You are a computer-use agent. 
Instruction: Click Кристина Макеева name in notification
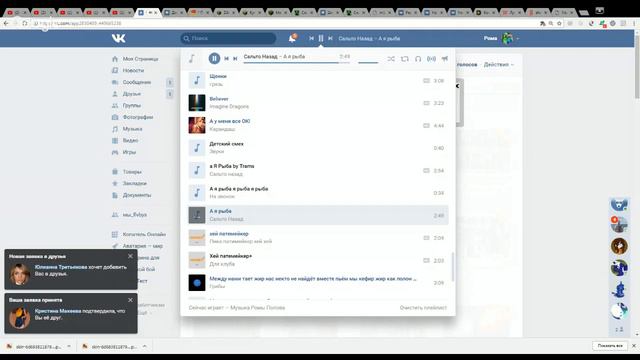58,311
